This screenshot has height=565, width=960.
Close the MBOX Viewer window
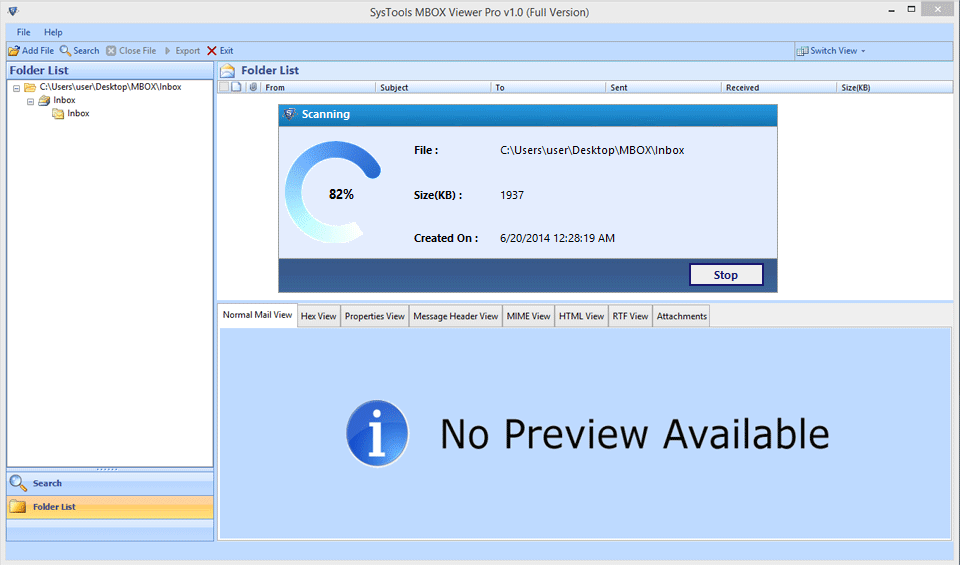click(x=937, y=9)
